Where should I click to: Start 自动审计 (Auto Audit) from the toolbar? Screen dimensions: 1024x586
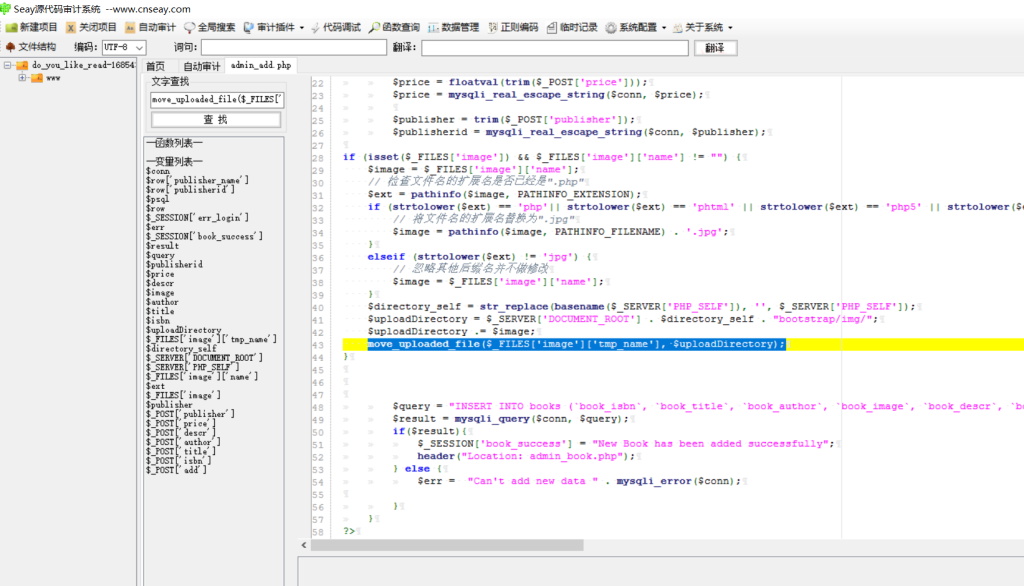click(130, 27)
